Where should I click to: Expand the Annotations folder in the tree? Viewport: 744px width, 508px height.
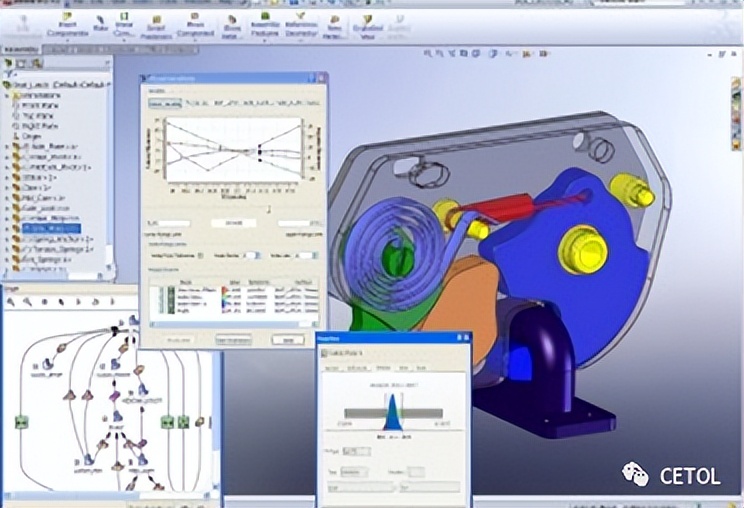[x=8, y=95]
